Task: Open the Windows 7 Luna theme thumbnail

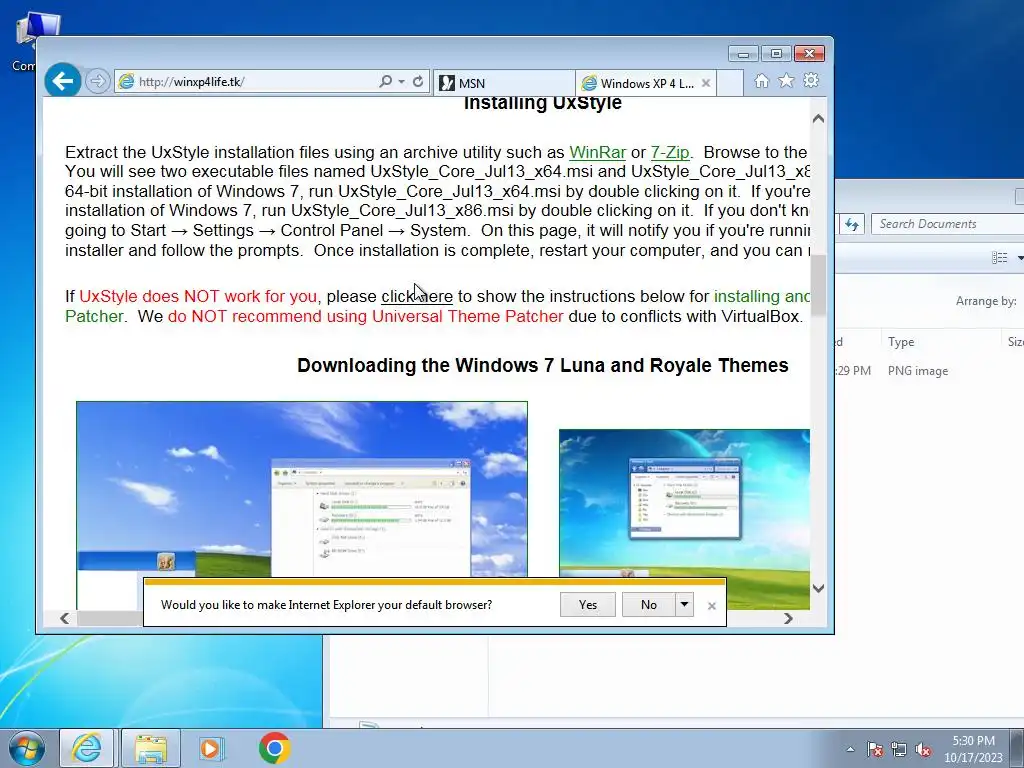Action: click(x=302, y=489)
